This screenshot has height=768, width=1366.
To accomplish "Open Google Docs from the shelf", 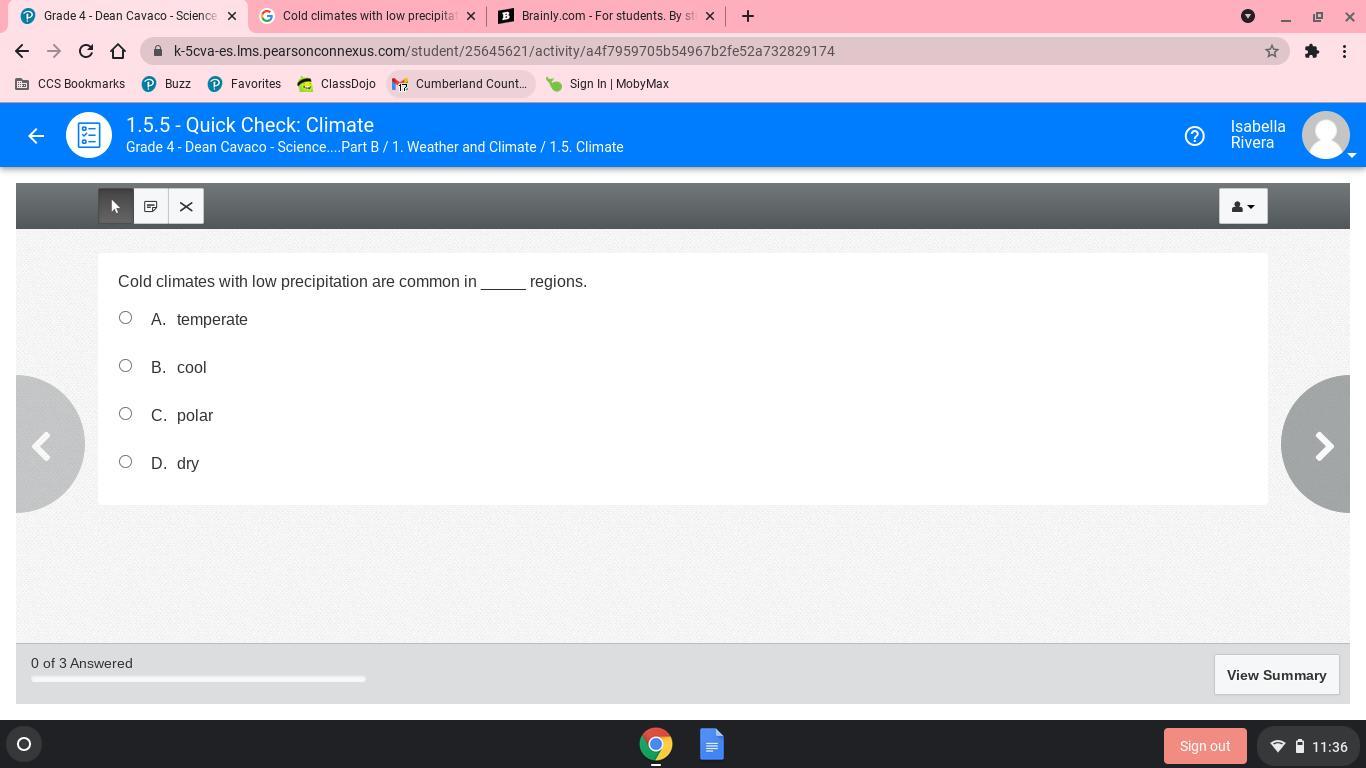I will click(x=712, y=744).
